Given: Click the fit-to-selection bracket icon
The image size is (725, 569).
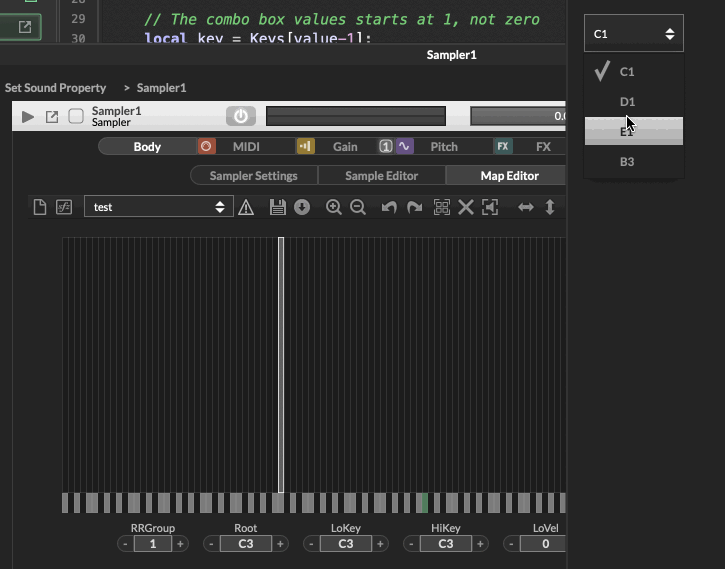Looking at the screenshot, I should click(490, 207).
